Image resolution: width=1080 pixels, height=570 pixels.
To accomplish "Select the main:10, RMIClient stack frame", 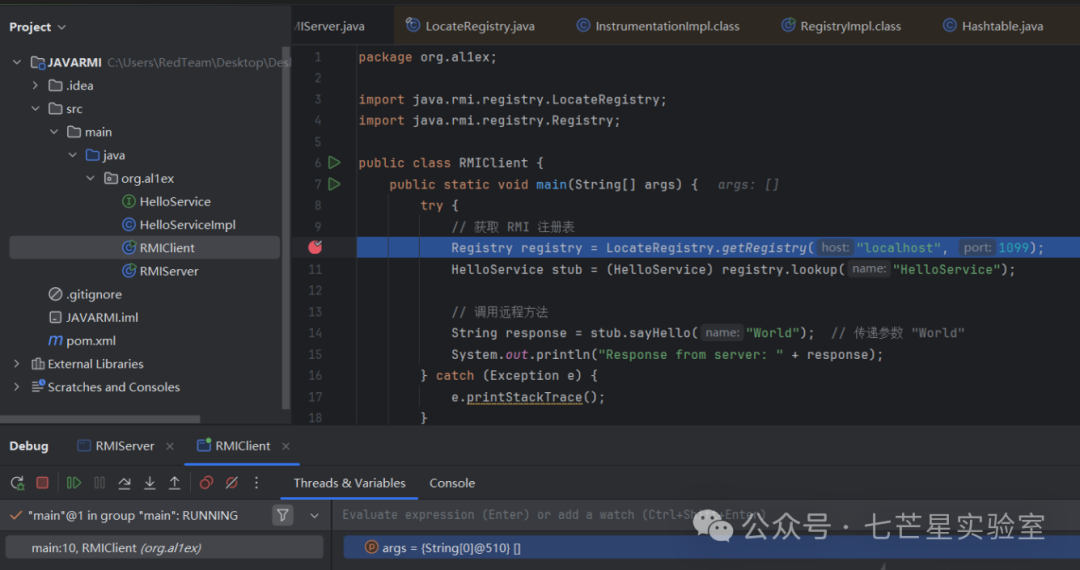I will [x=164, y=548].
